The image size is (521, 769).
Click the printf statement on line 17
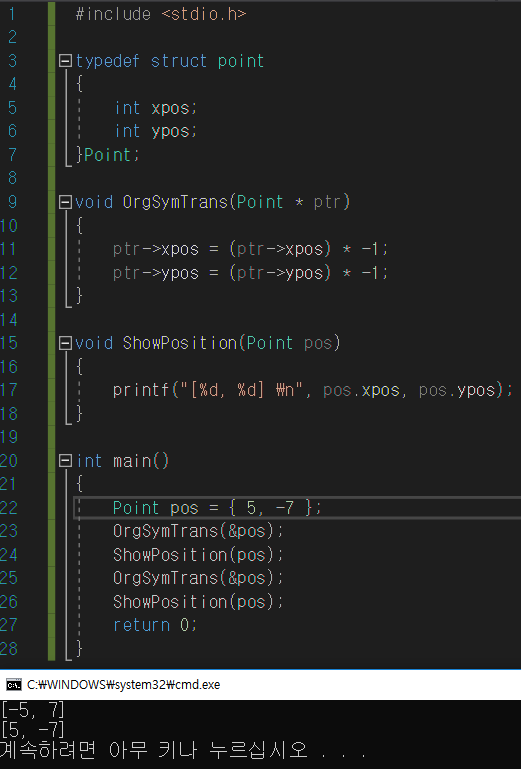(x=313, y=390)
